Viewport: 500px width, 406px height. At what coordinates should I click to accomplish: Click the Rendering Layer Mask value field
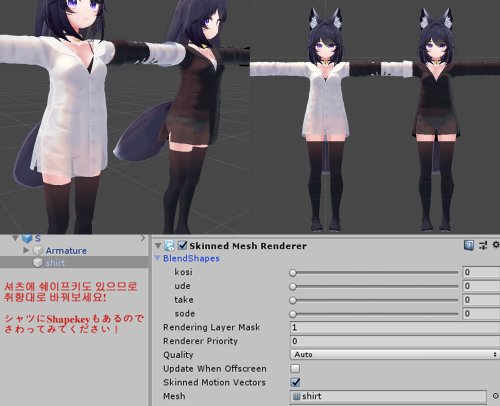[x=395, y=327]
